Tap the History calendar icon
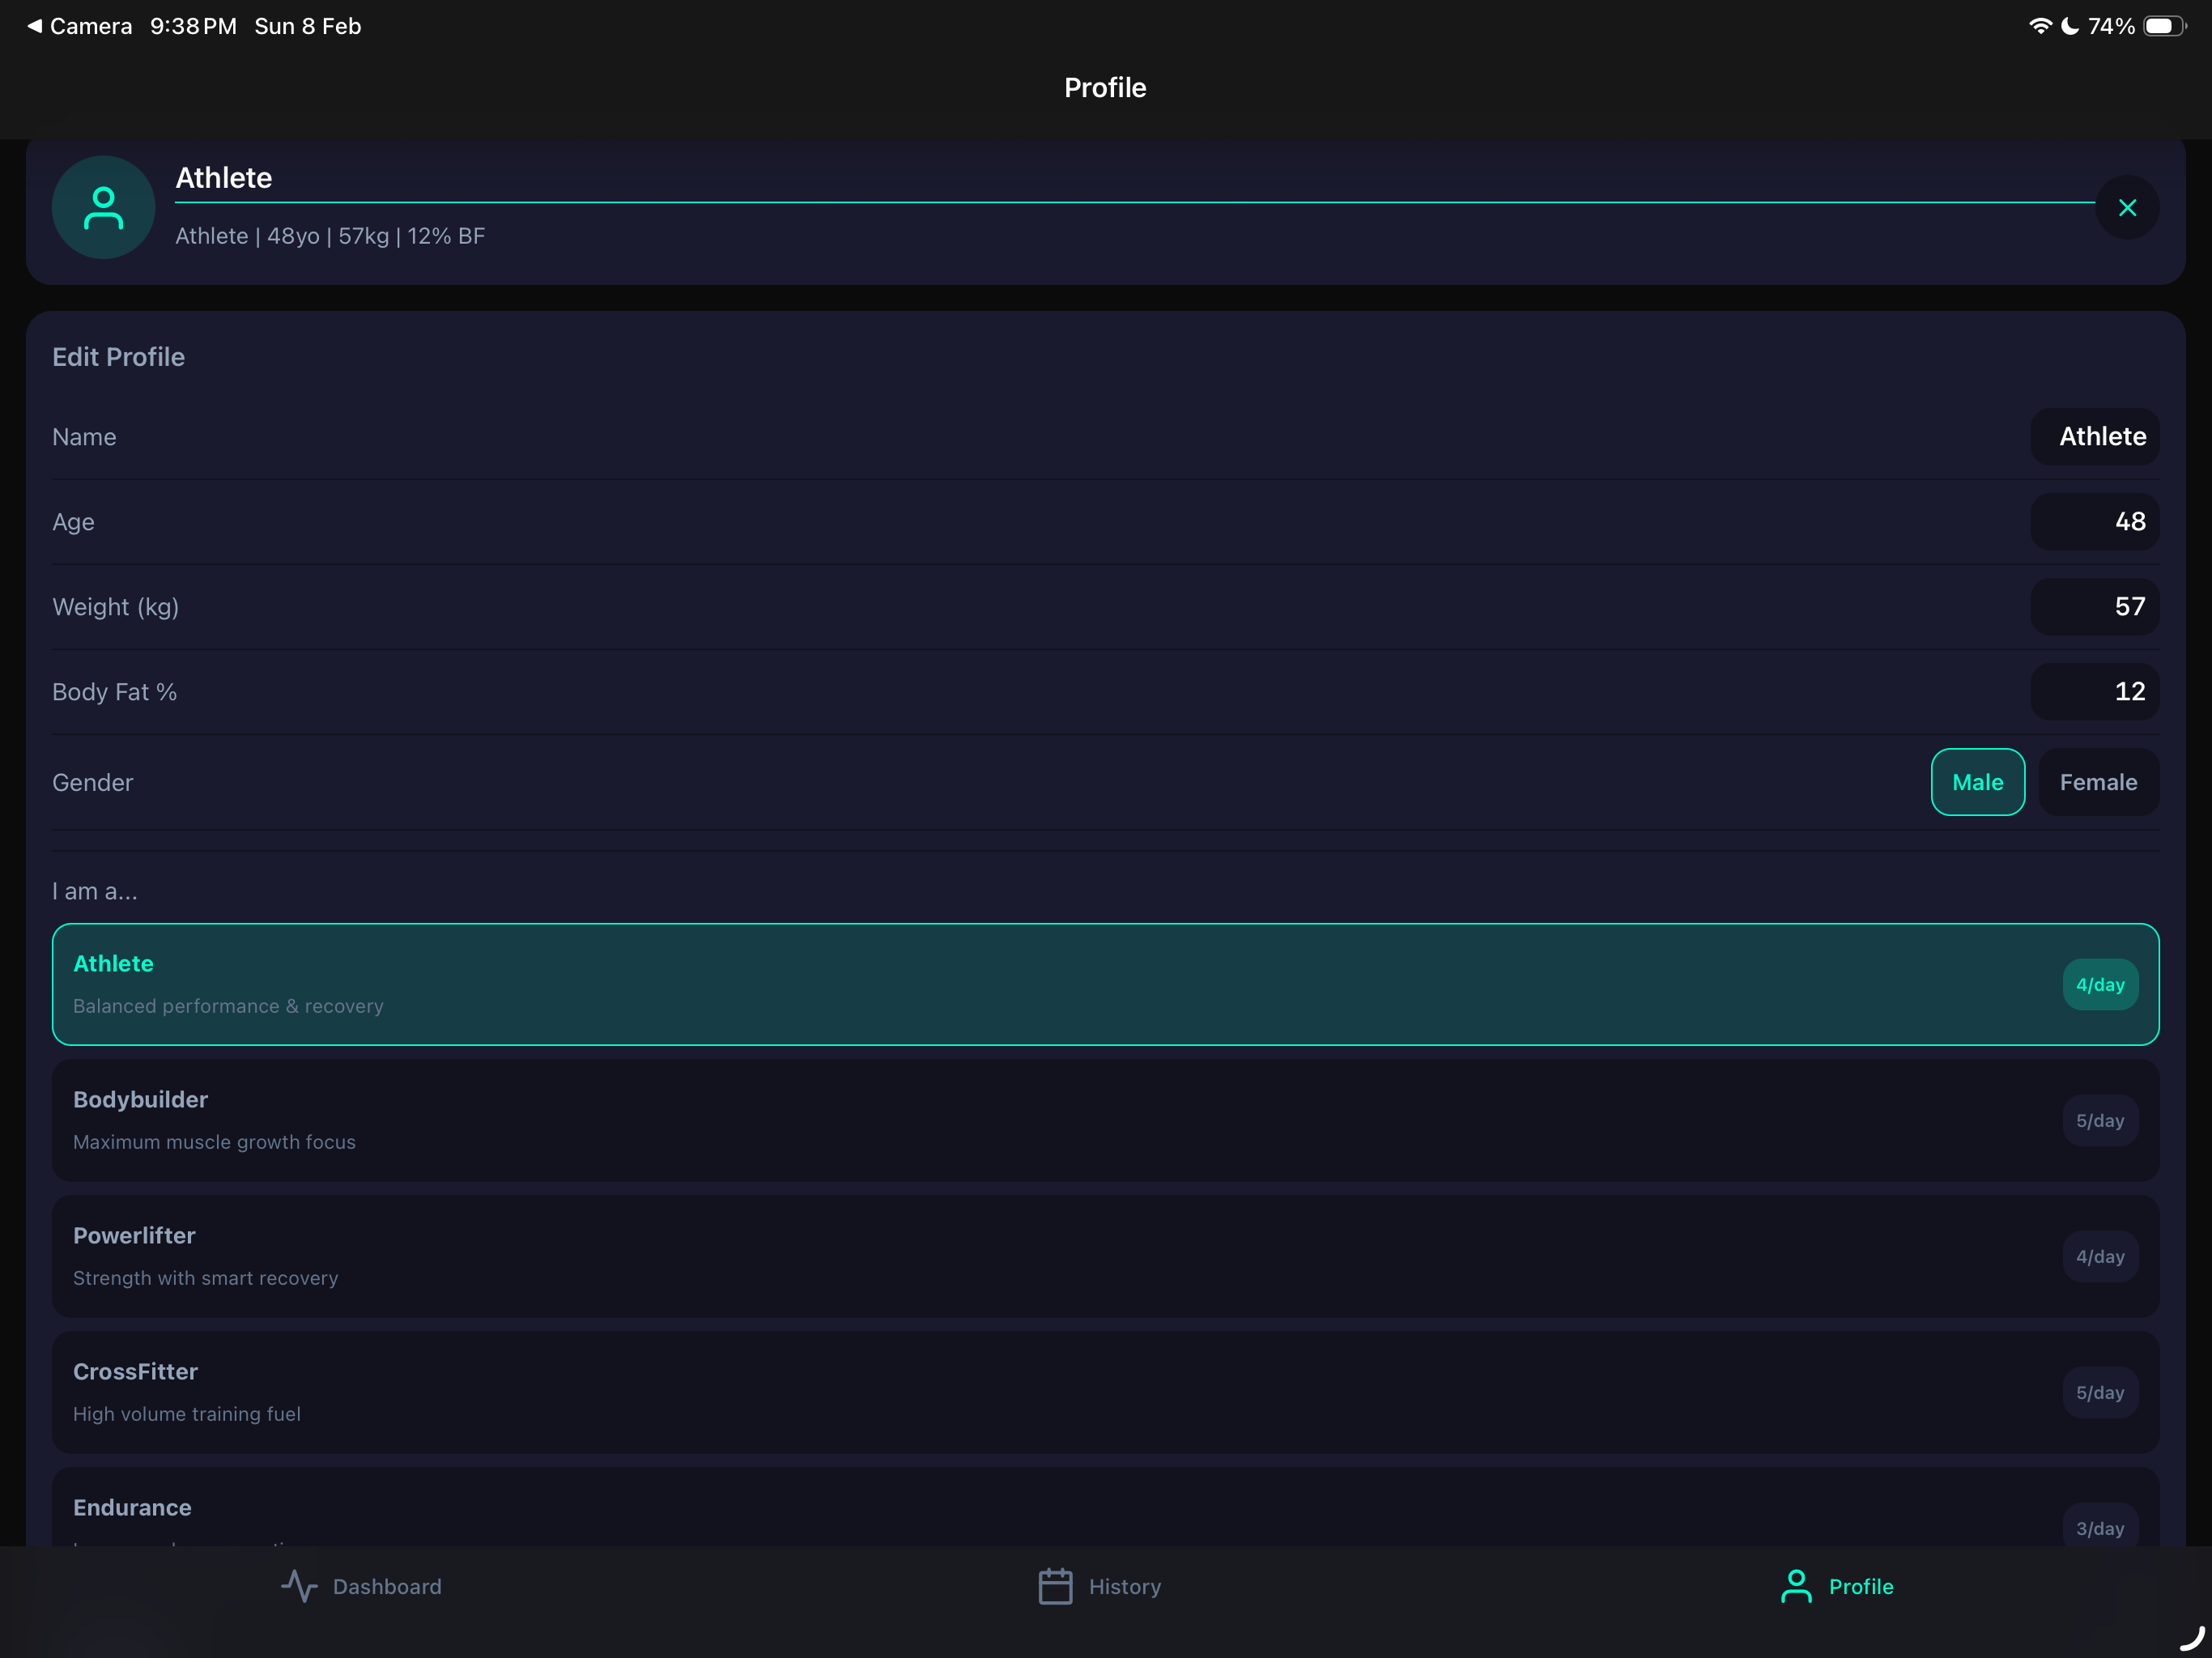This screenshot has height=1658, width=2212. (x=1055, y=1586)
